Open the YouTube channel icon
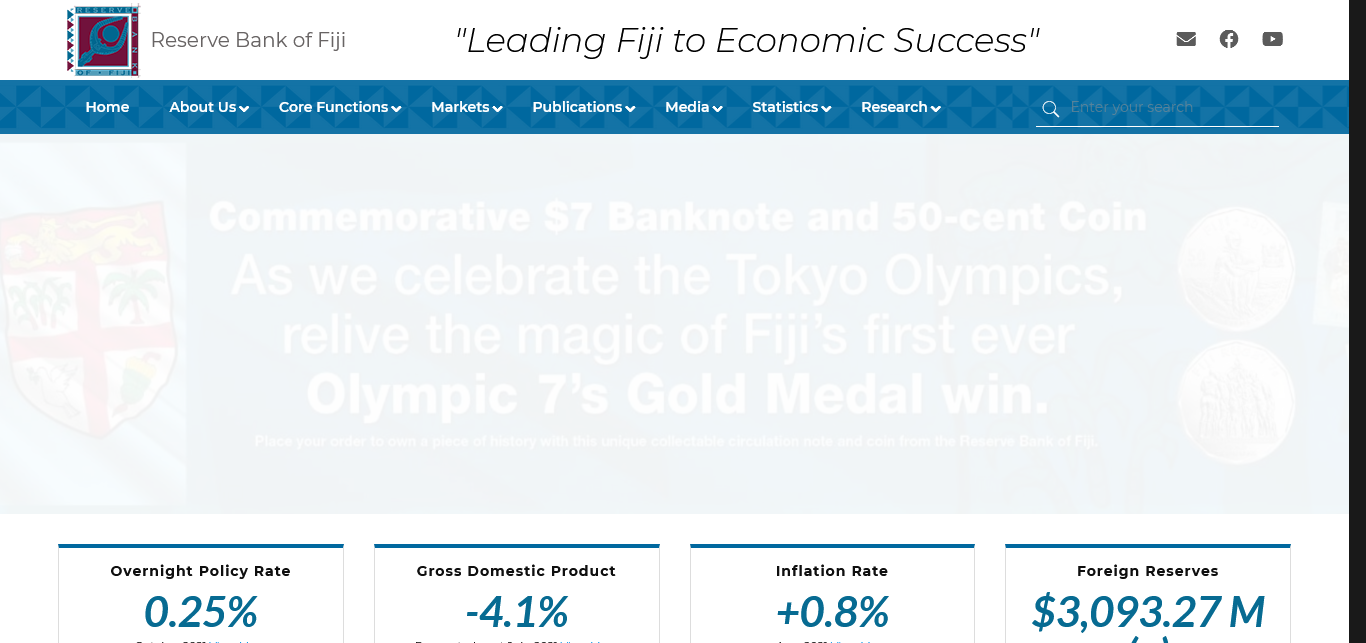 pyautogui.click(x=1272, y=39)
